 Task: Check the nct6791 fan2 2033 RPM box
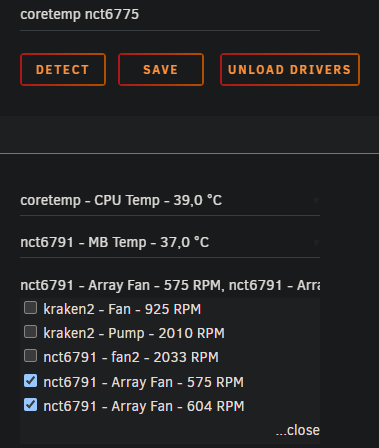30,356
